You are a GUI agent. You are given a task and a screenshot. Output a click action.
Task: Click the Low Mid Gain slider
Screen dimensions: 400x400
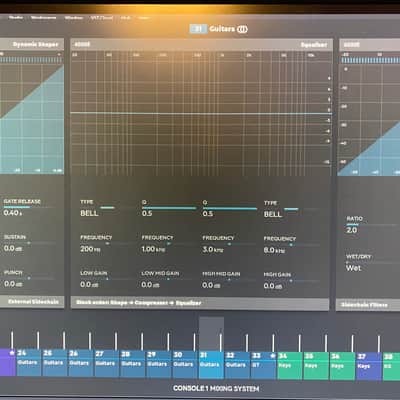point(169,279)
